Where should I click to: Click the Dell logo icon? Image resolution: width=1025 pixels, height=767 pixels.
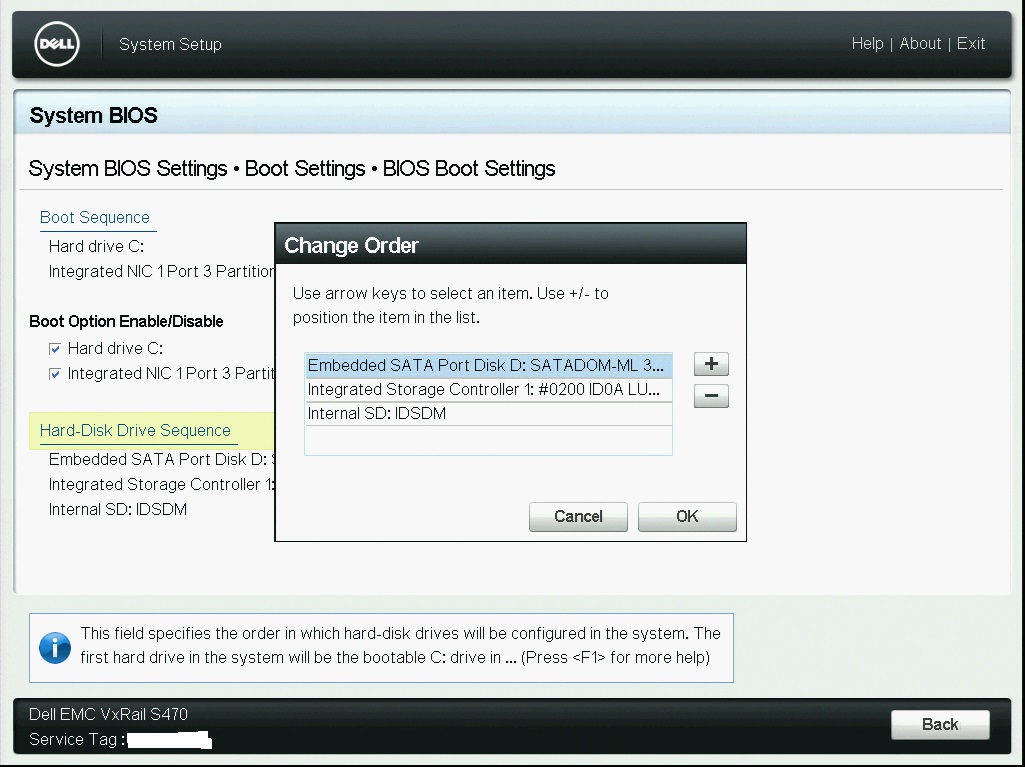(56, 44)
